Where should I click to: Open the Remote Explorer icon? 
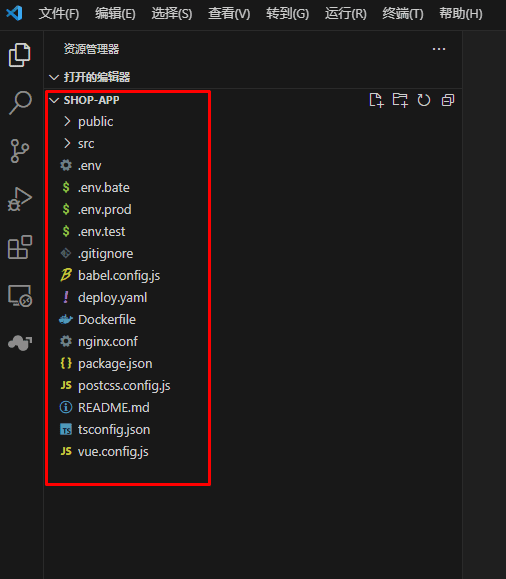20,295
